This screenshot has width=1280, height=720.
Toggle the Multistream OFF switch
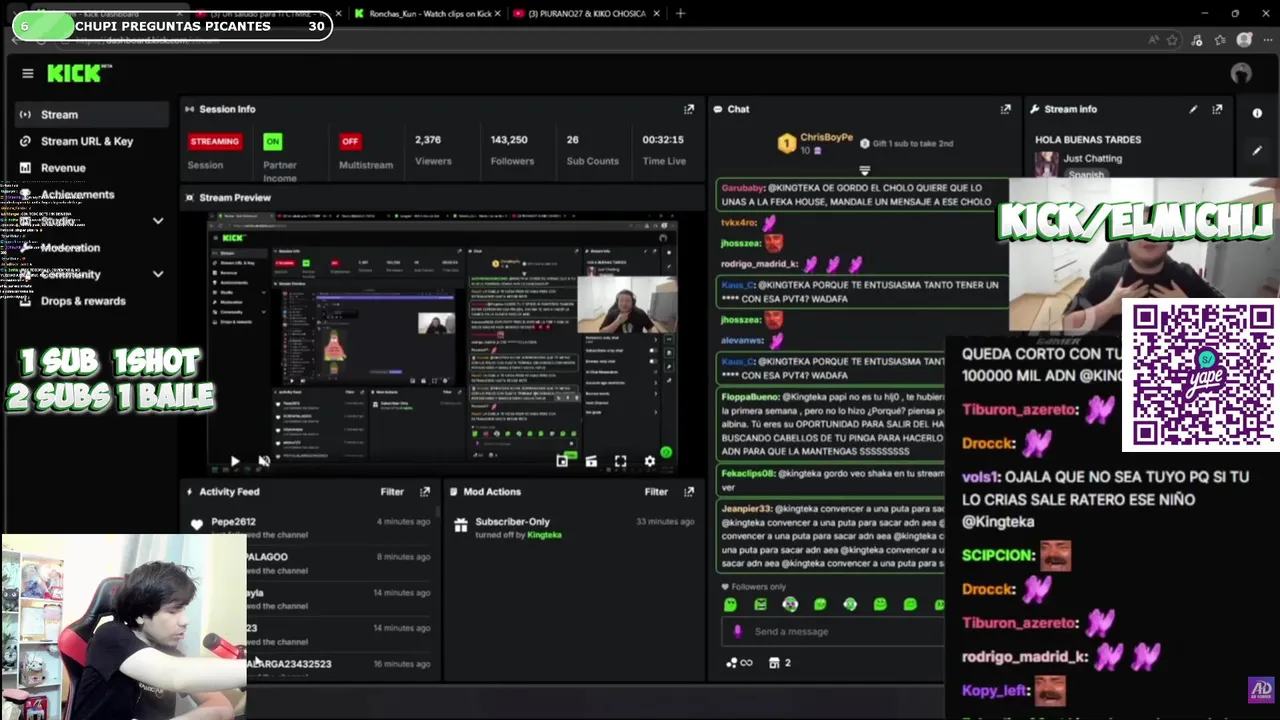350,141
